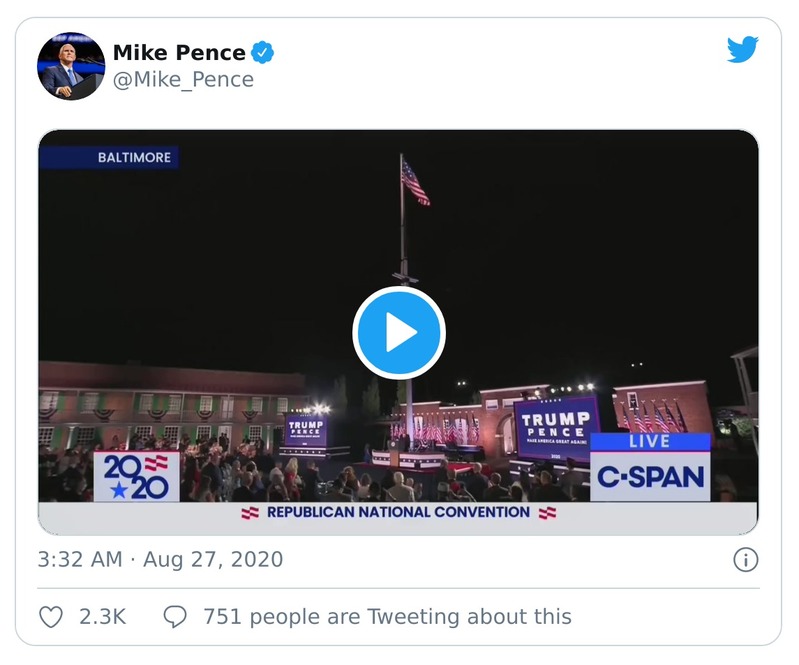Click the small Trump Pence sign at left
The width and height of the screenshot is (799, 665).
coord(306,429)
